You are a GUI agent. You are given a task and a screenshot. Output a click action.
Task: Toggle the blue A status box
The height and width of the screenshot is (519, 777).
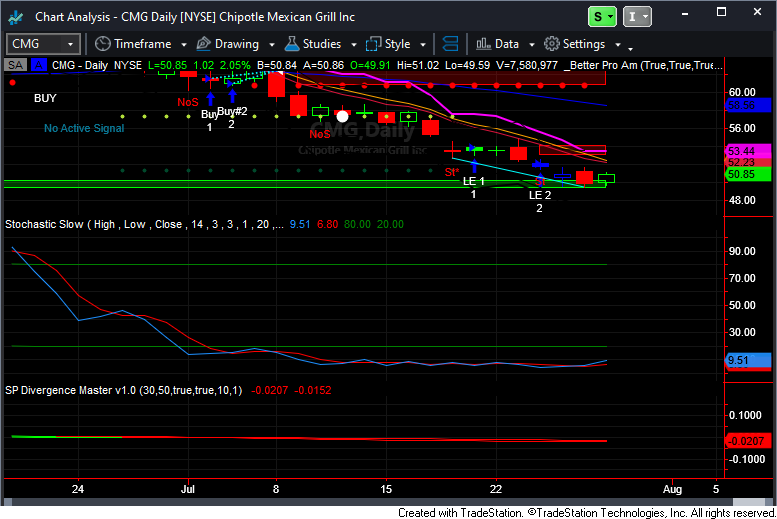39,65
